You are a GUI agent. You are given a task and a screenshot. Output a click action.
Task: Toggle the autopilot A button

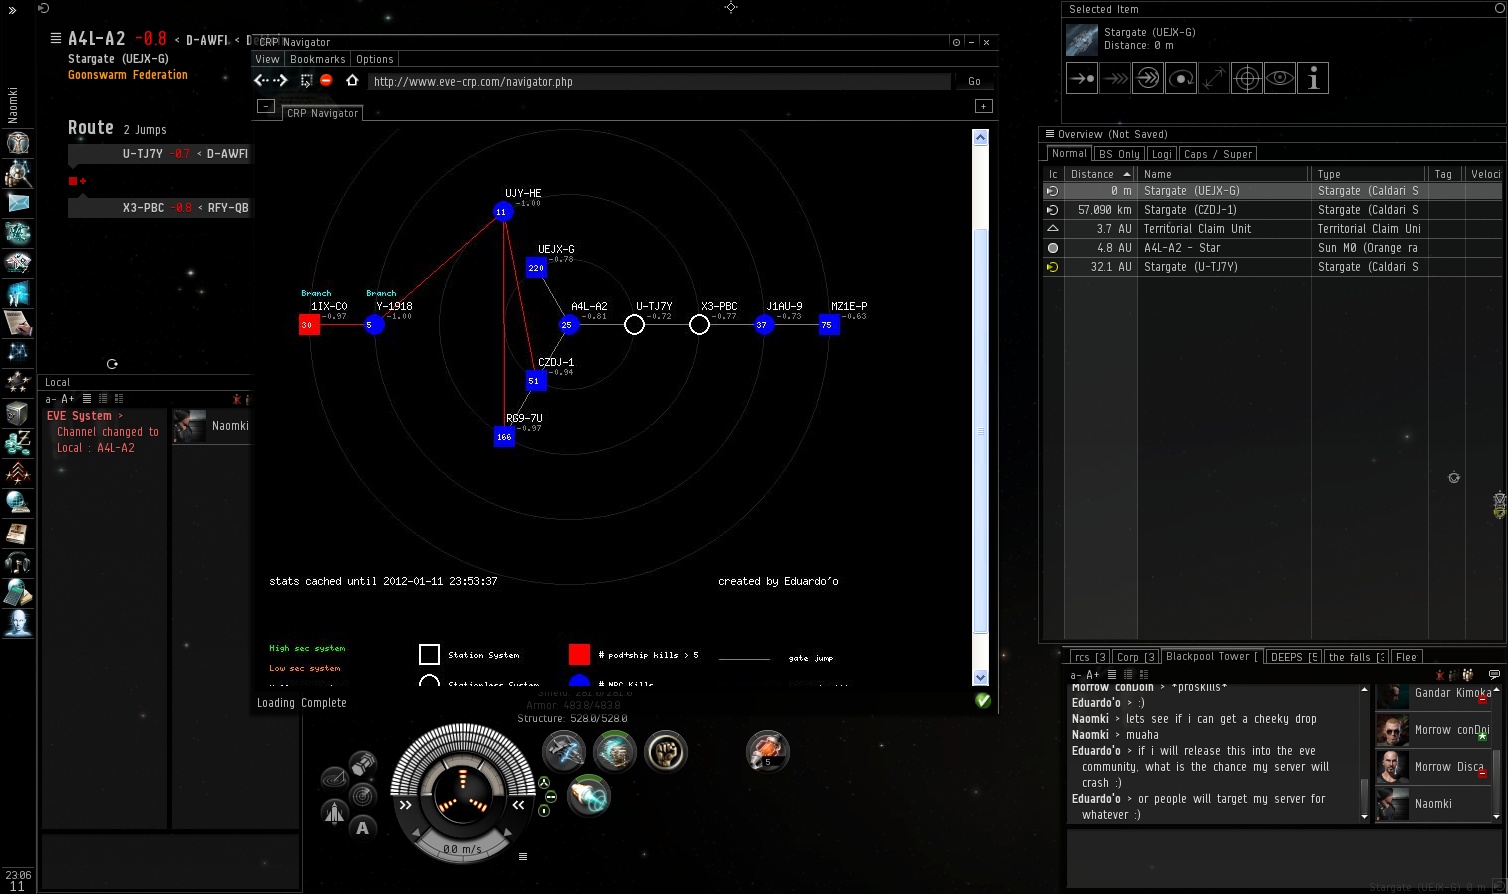click(x=362, y=827)
